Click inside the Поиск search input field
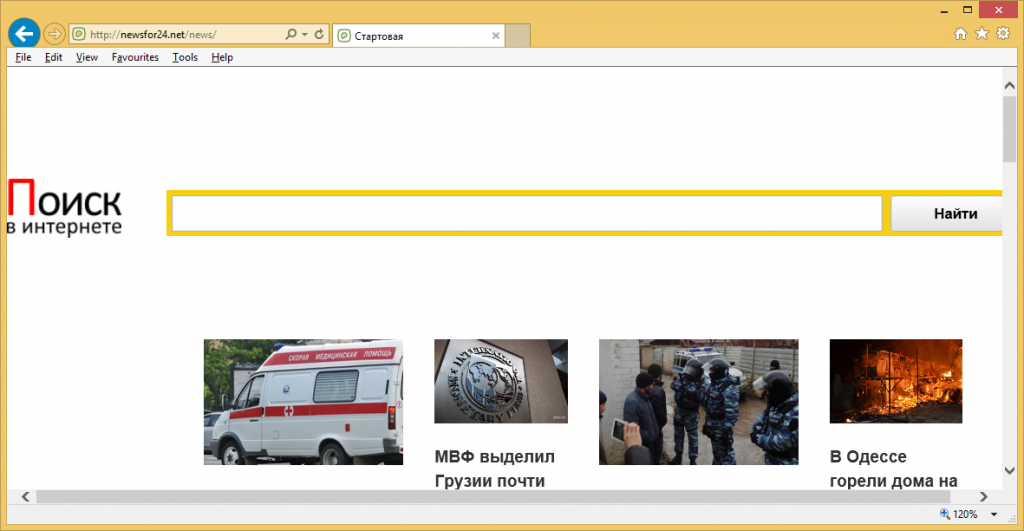Image resolution: width=1024 pixels, height=531 pixels. click(x=526, y=213)
